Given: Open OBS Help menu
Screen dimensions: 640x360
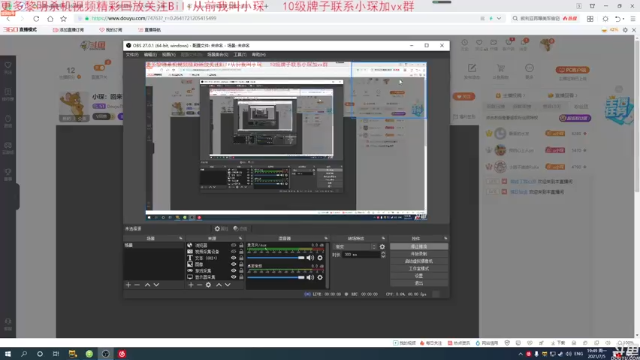Looking at the screenshot, I should click(258, 55).
